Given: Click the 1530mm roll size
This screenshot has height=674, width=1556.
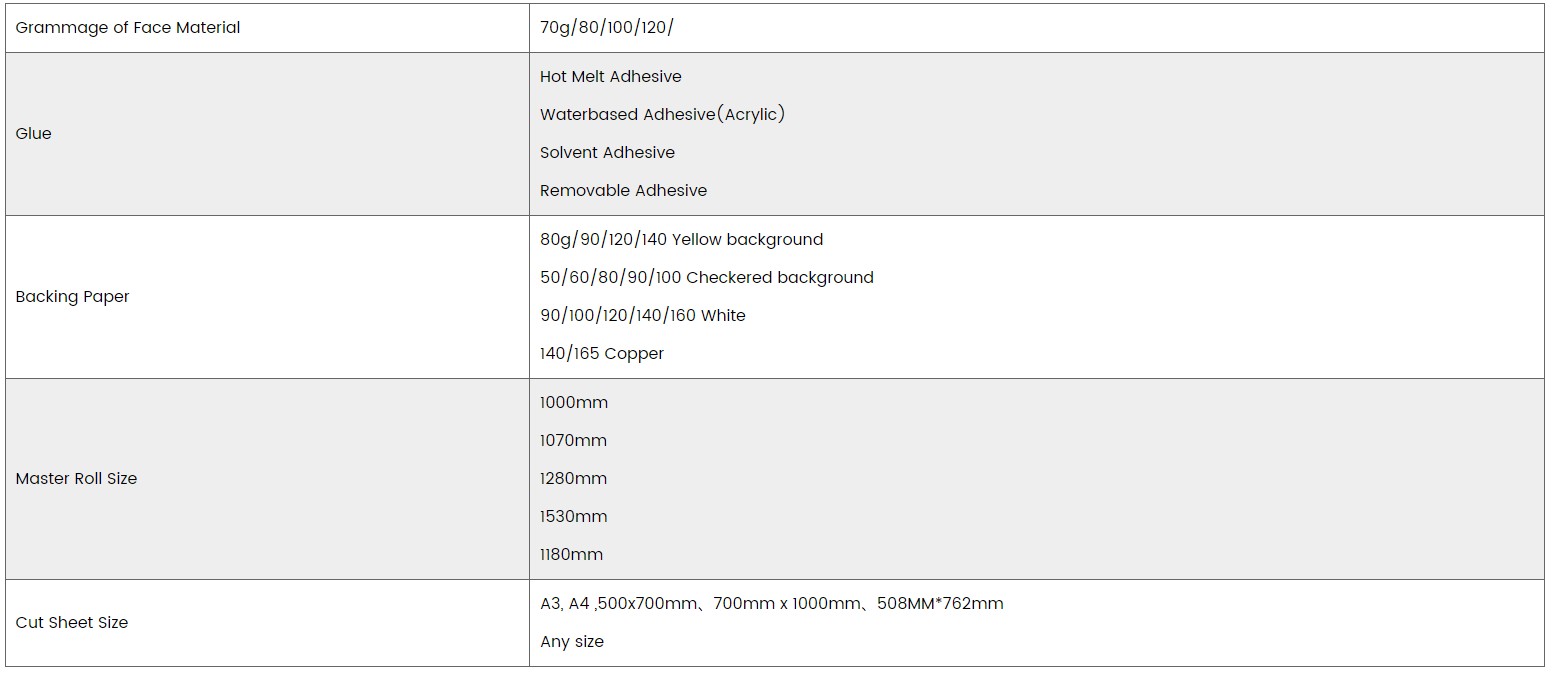Looking at the screenshot, I should pos(573,517).
